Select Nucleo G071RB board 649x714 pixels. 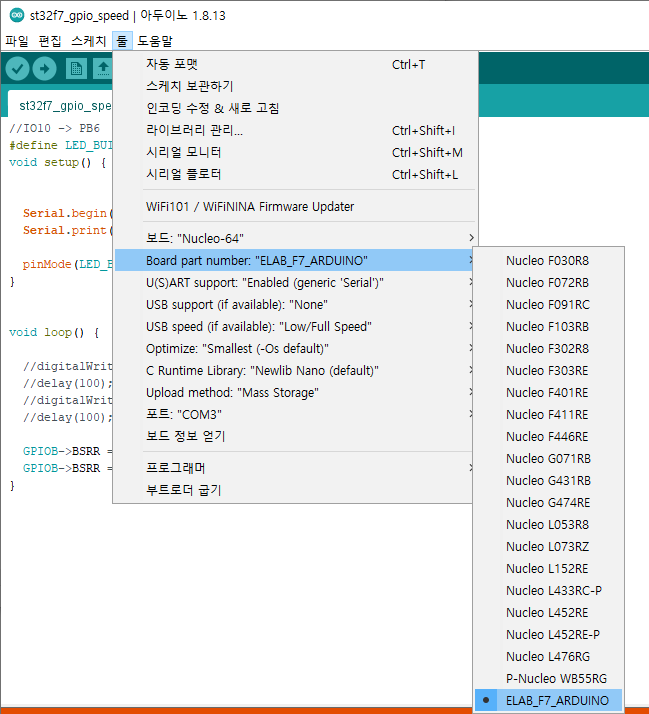click(548, 459)
